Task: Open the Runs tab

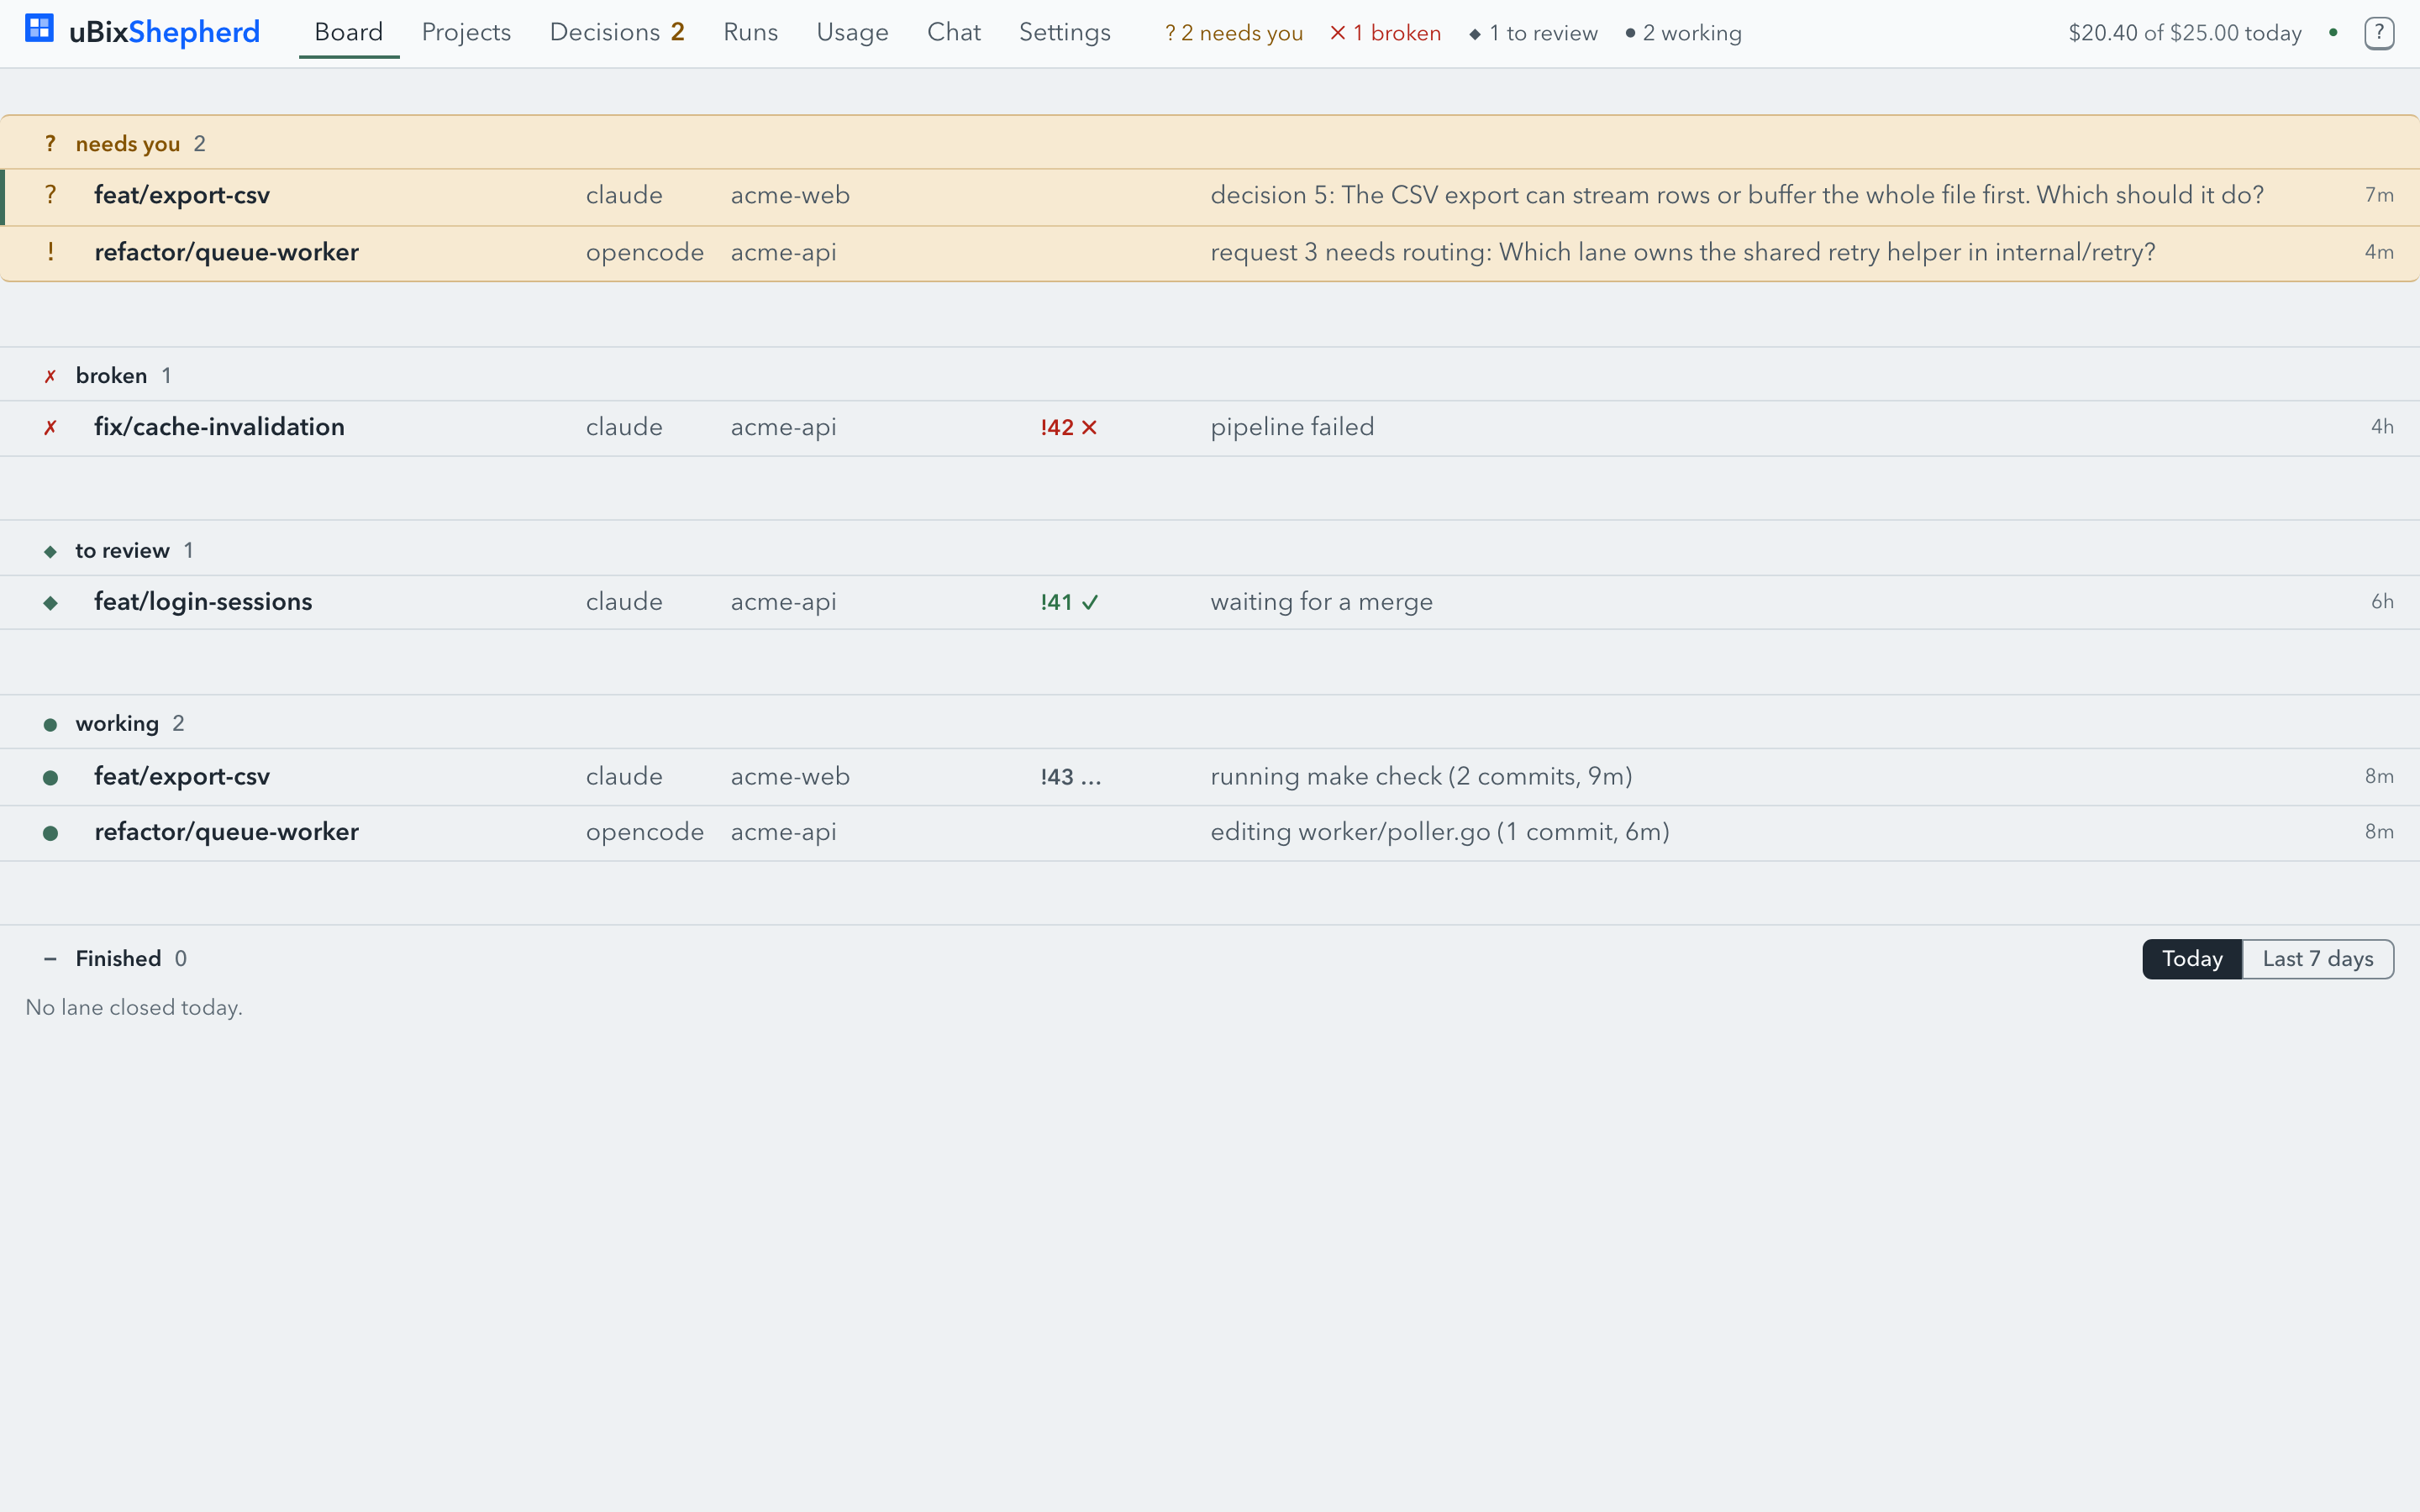Action: point(750,32)
